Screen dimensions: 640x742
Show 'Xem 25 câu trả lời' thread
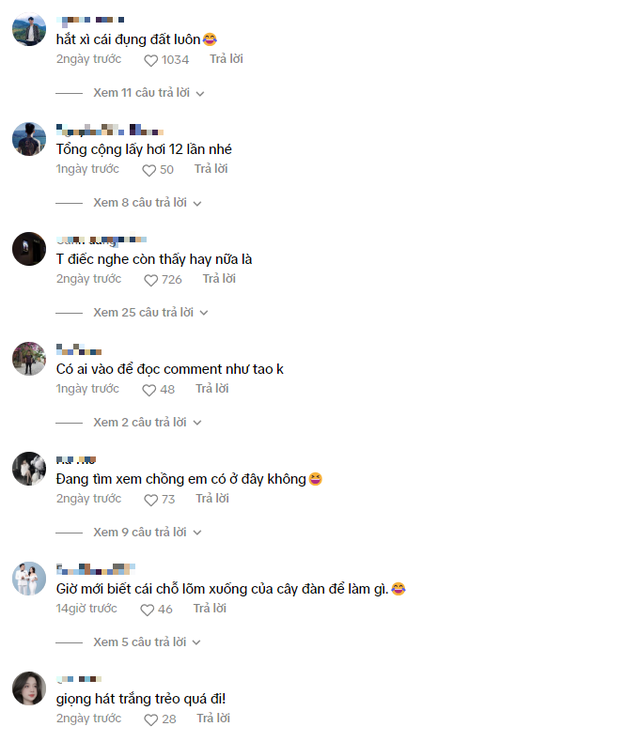151,312
